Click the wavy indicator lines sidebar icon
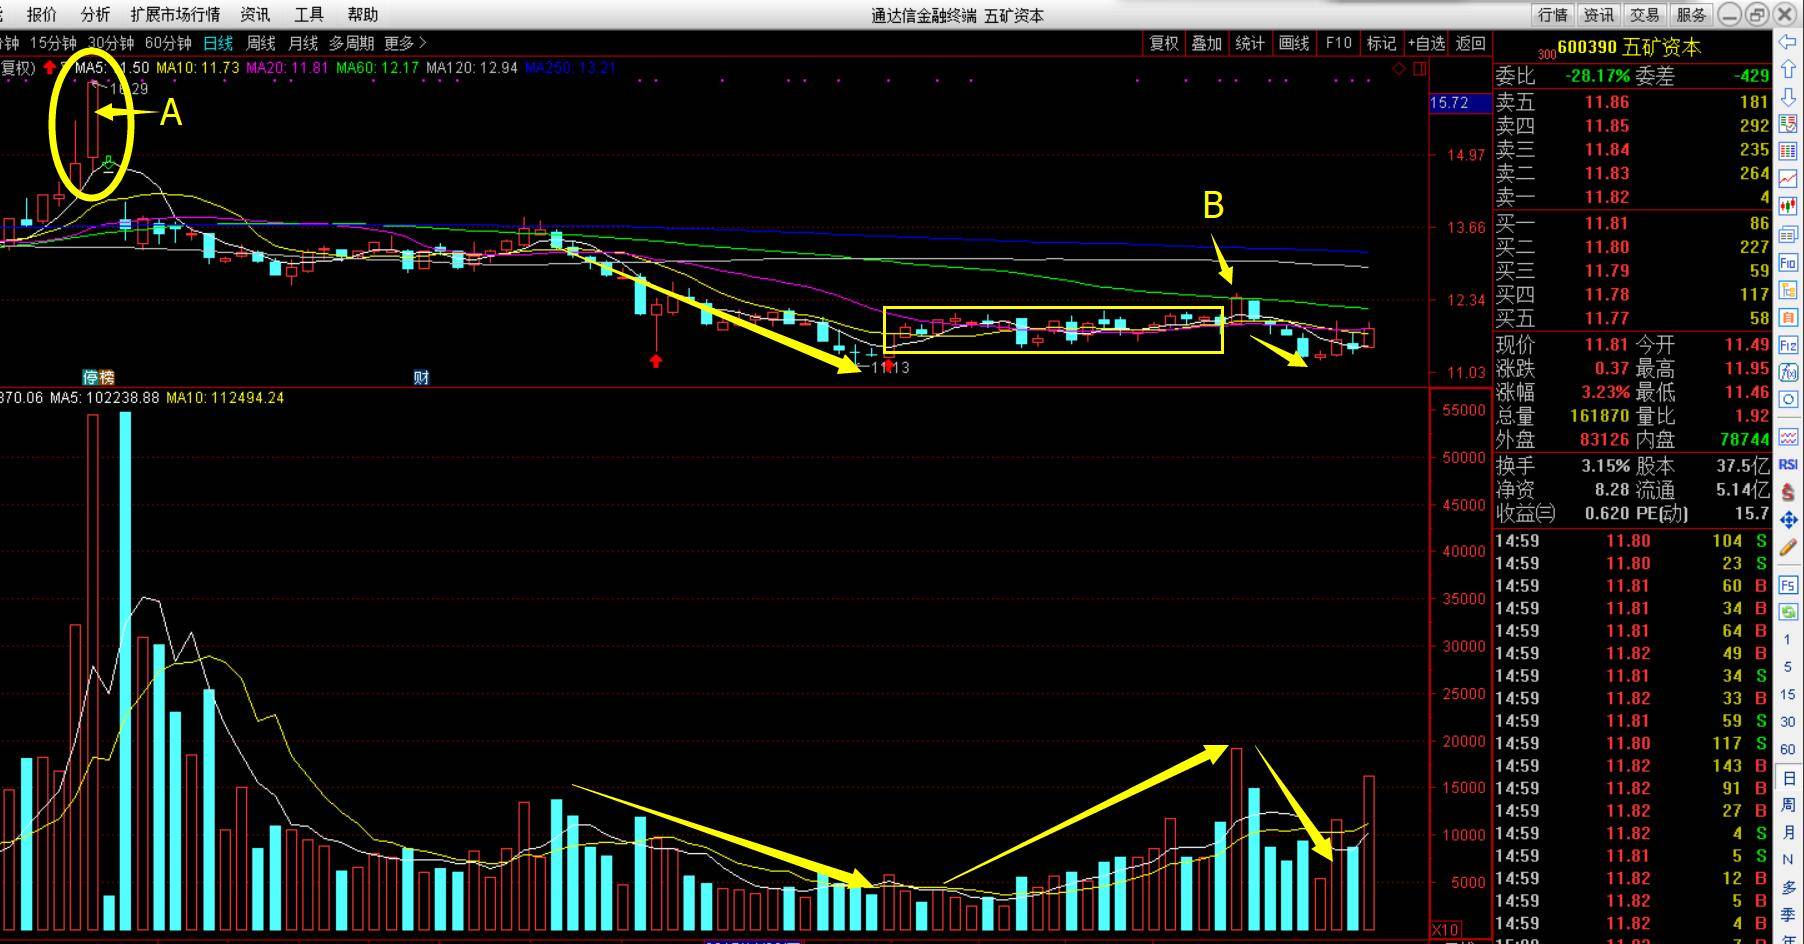Viewport: 1804px width, 944px height. pos(1787,437)
